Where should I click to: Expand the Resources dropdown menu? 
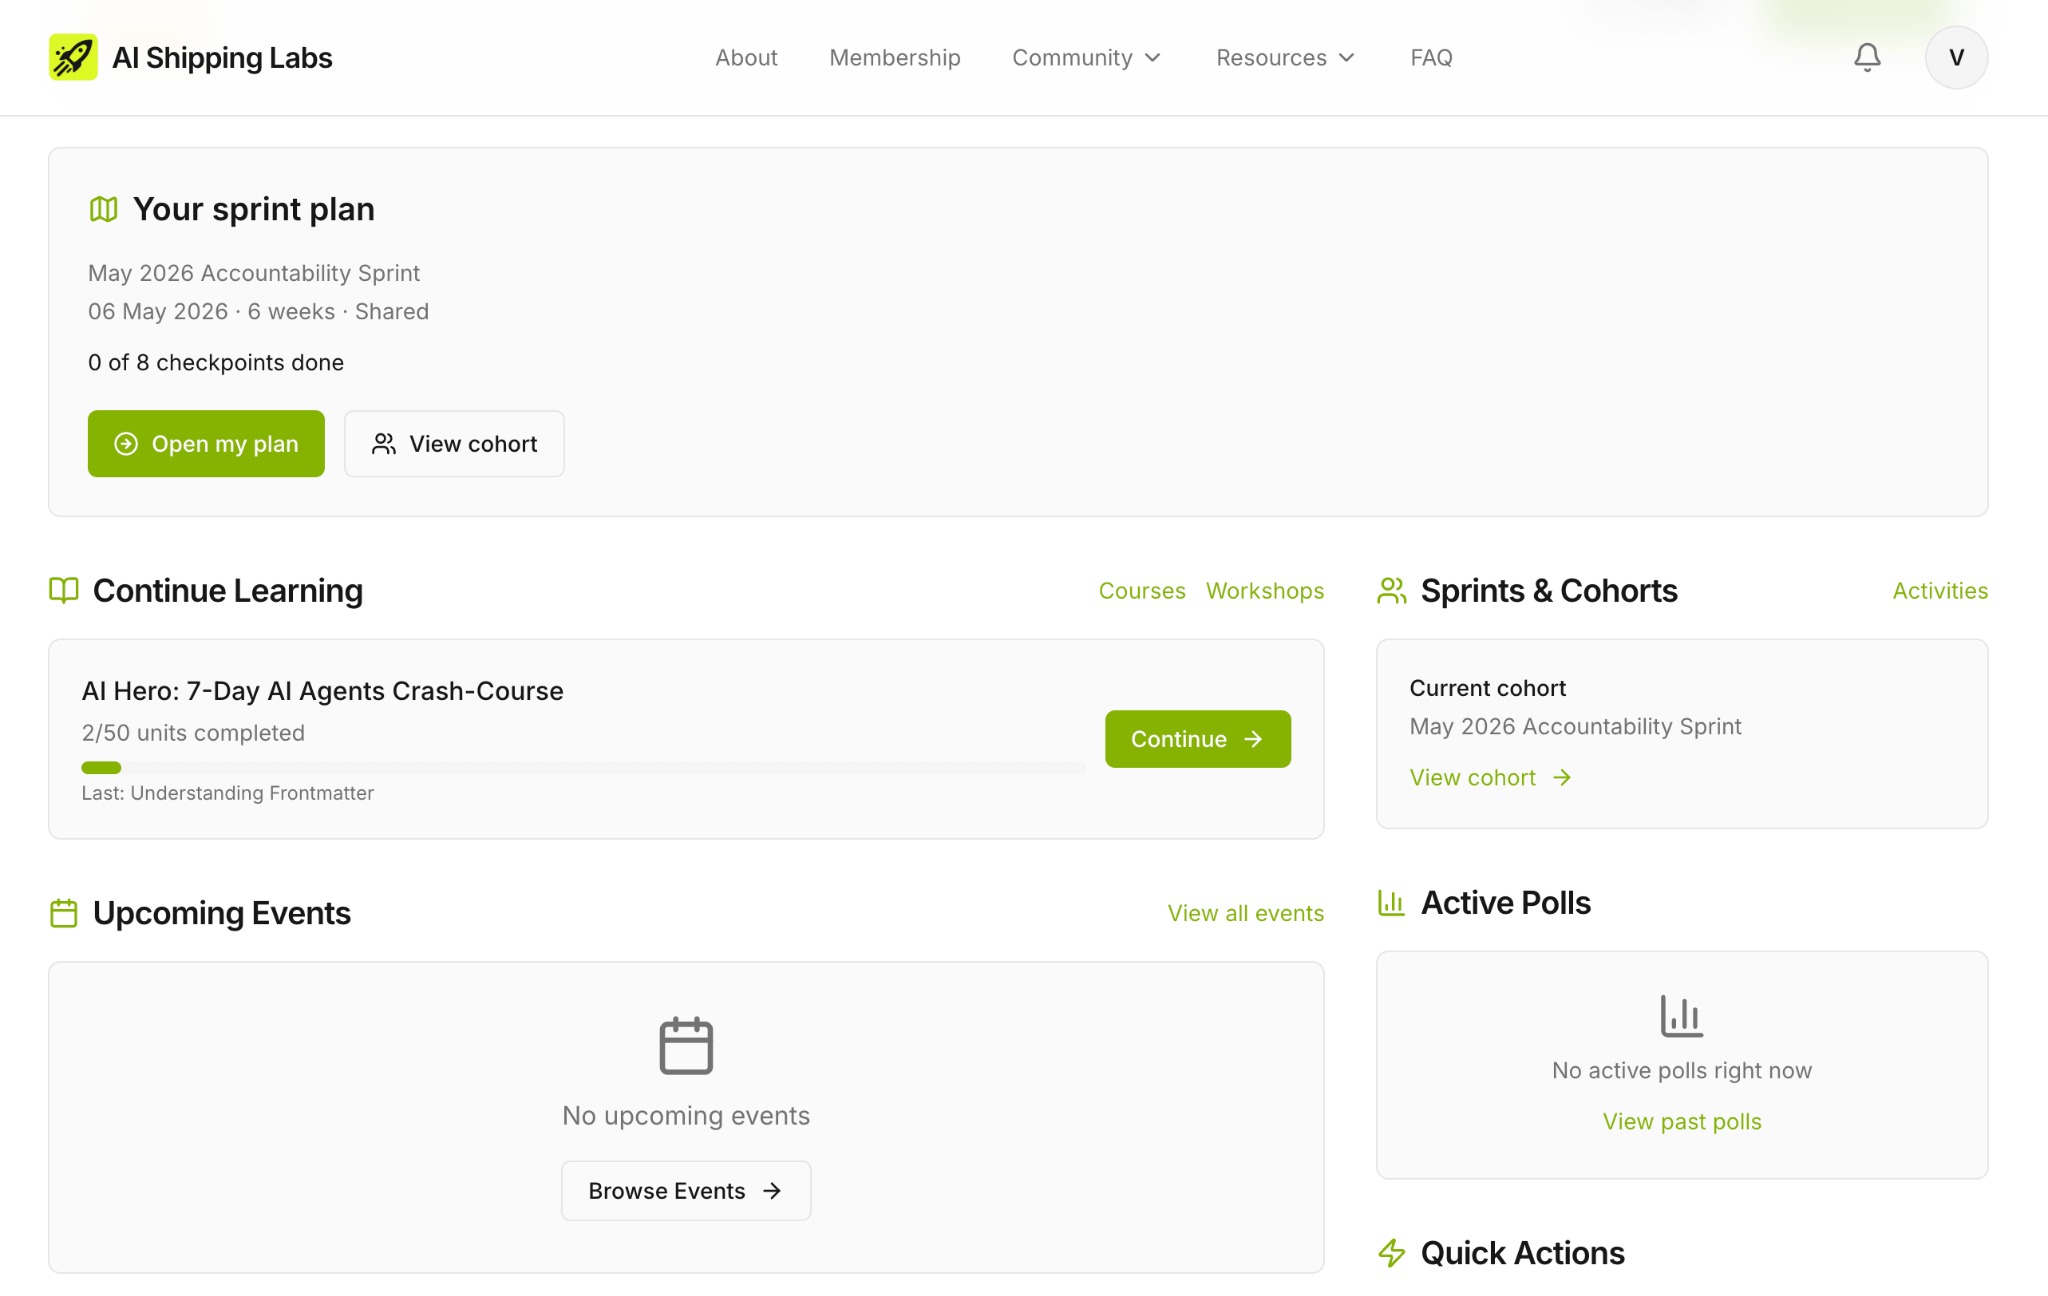click(x=1286, y=58)
